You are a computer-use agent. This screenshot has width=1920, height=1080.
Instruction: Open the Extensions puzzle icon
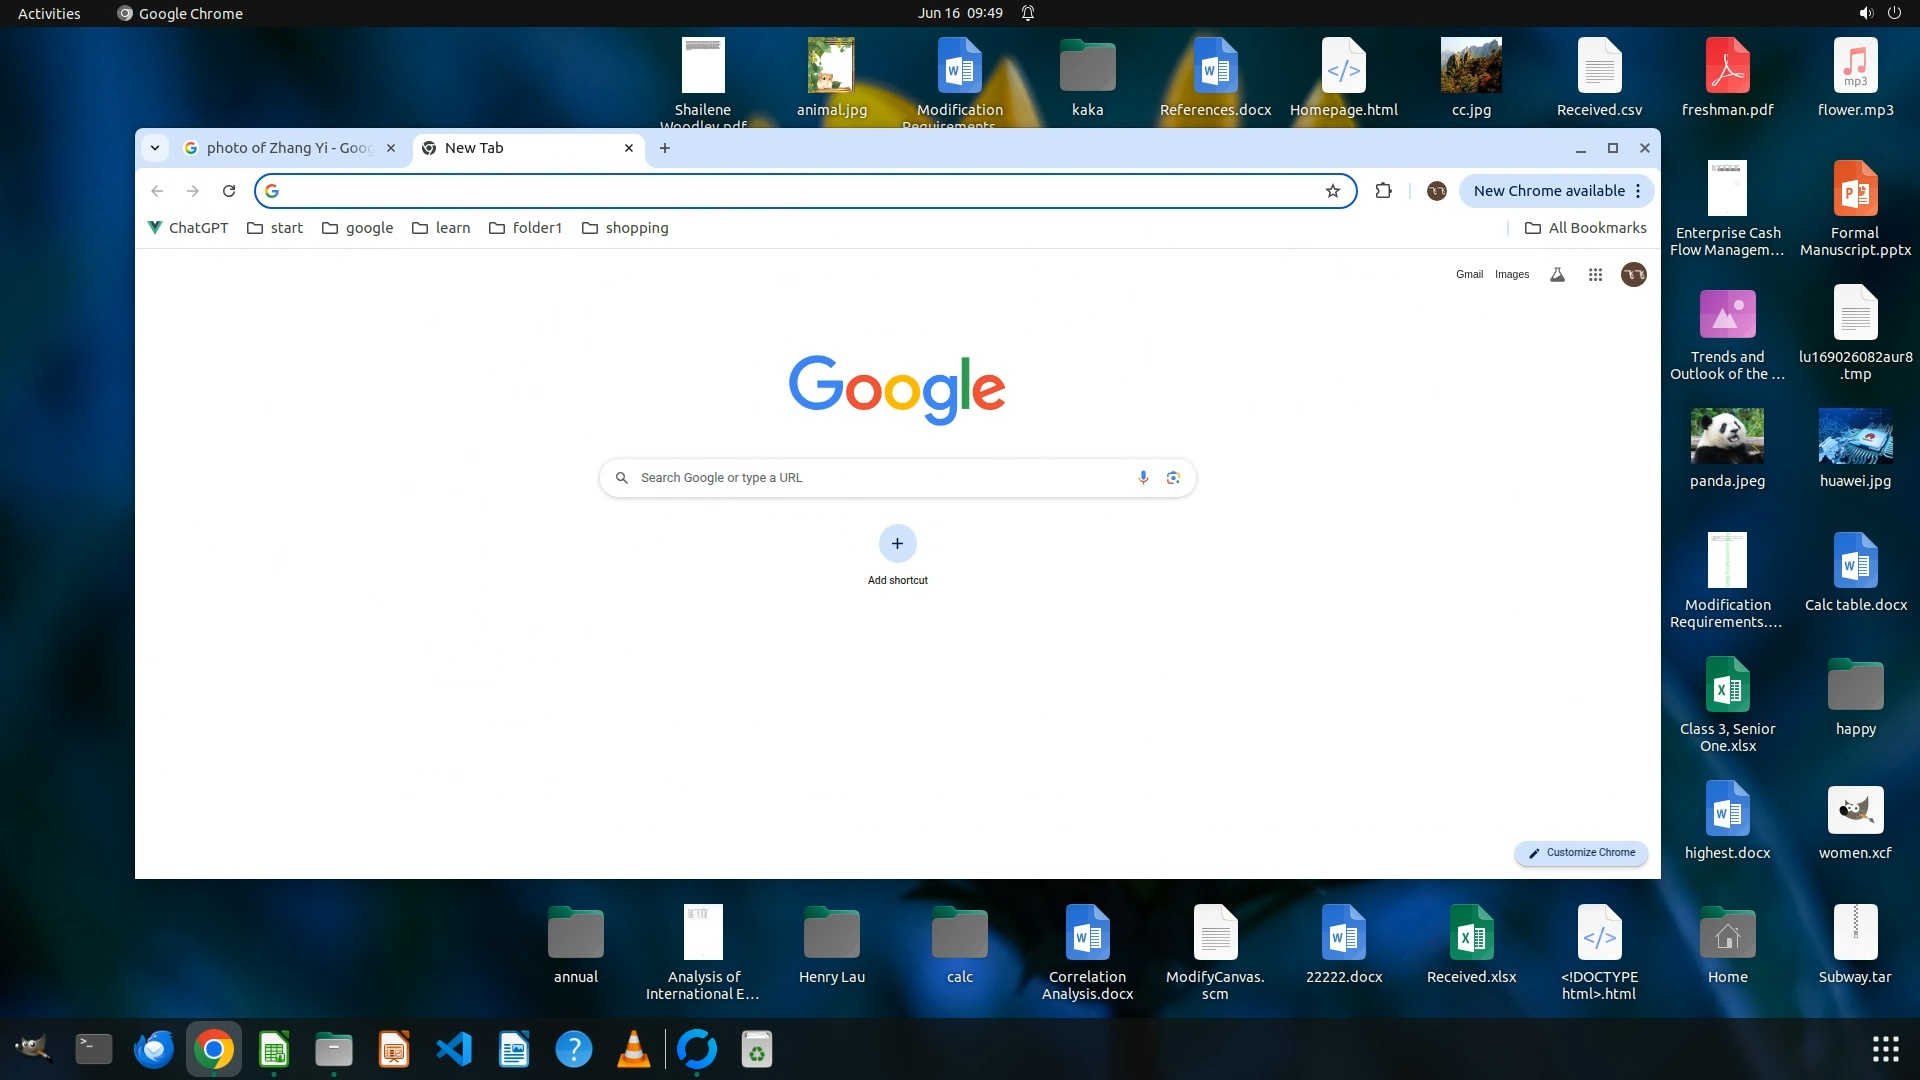(x=1383, y=191)
